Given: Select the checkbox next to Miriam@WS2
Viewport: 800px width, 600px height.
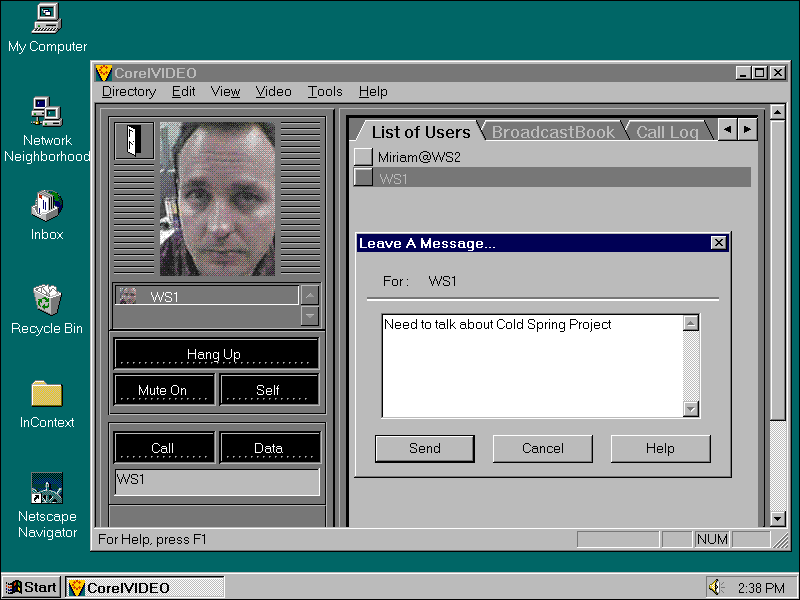Looking at the screenshot, I should (x=363, y=157).
